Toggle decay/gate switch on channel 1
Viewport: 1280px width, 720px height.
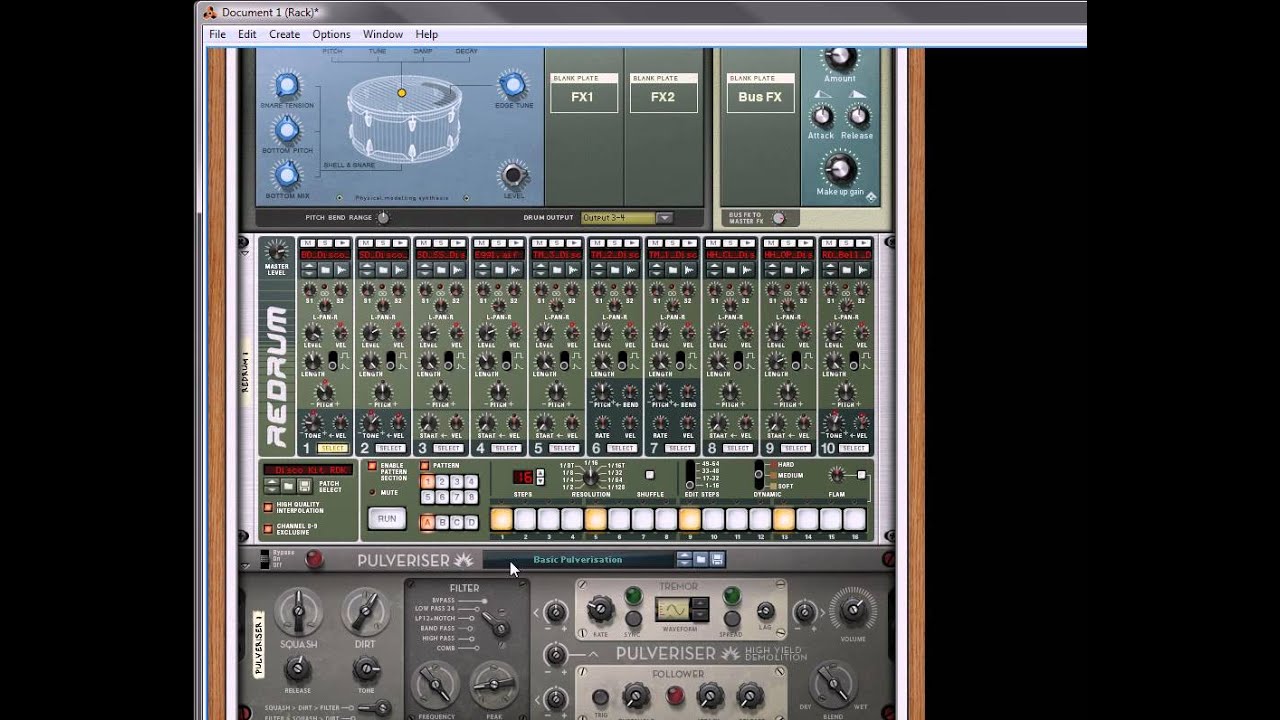pos(333,361)
